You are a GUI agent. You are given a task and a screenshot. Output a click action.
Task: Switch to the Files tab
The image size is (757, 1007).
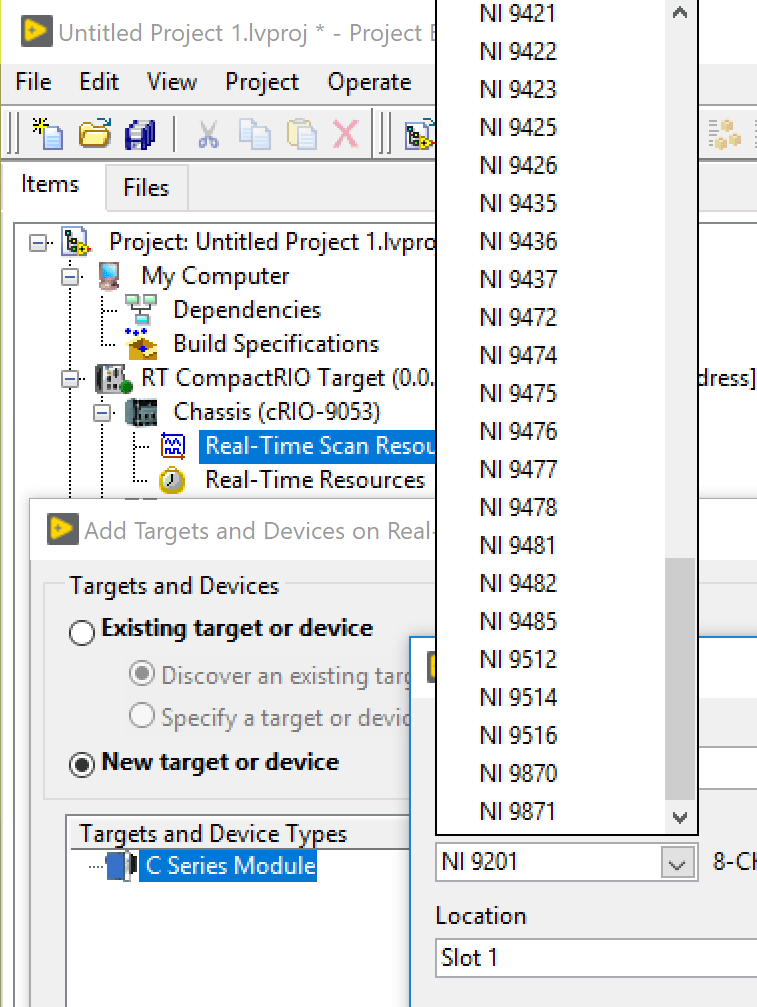coord(146,188)
